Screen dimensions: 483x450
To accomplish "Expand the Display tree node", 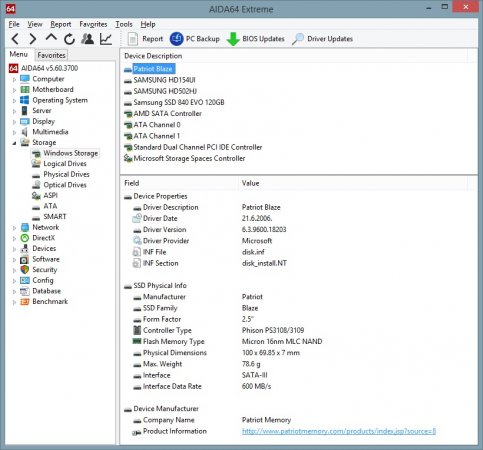I will point(14,122).
